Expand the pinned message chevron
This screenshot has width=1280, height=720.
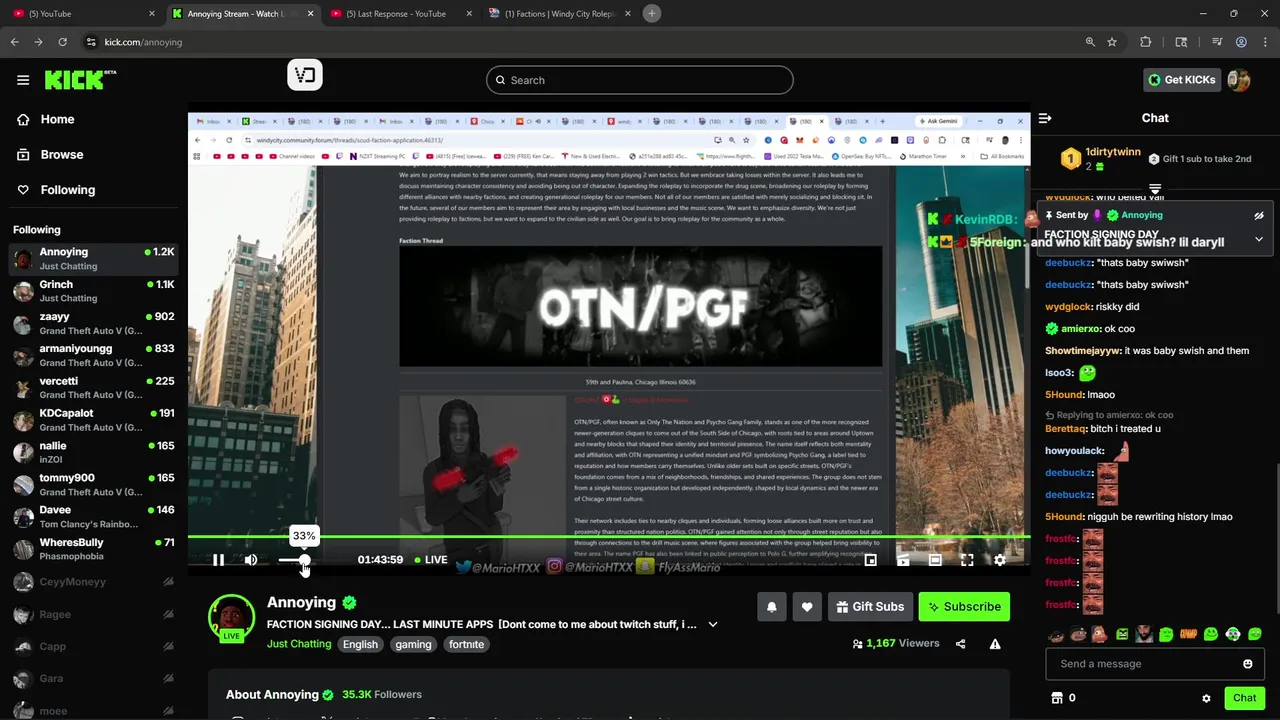1259,240
